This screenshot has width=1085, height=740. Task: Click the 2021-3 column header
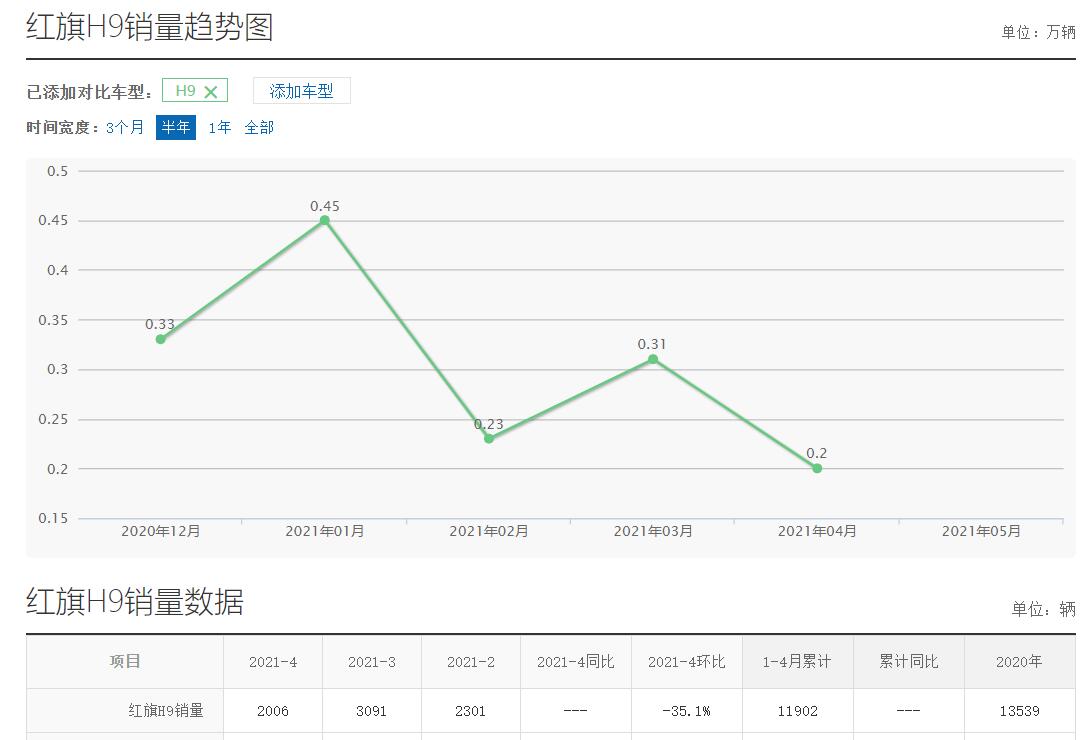coord(371,662)
